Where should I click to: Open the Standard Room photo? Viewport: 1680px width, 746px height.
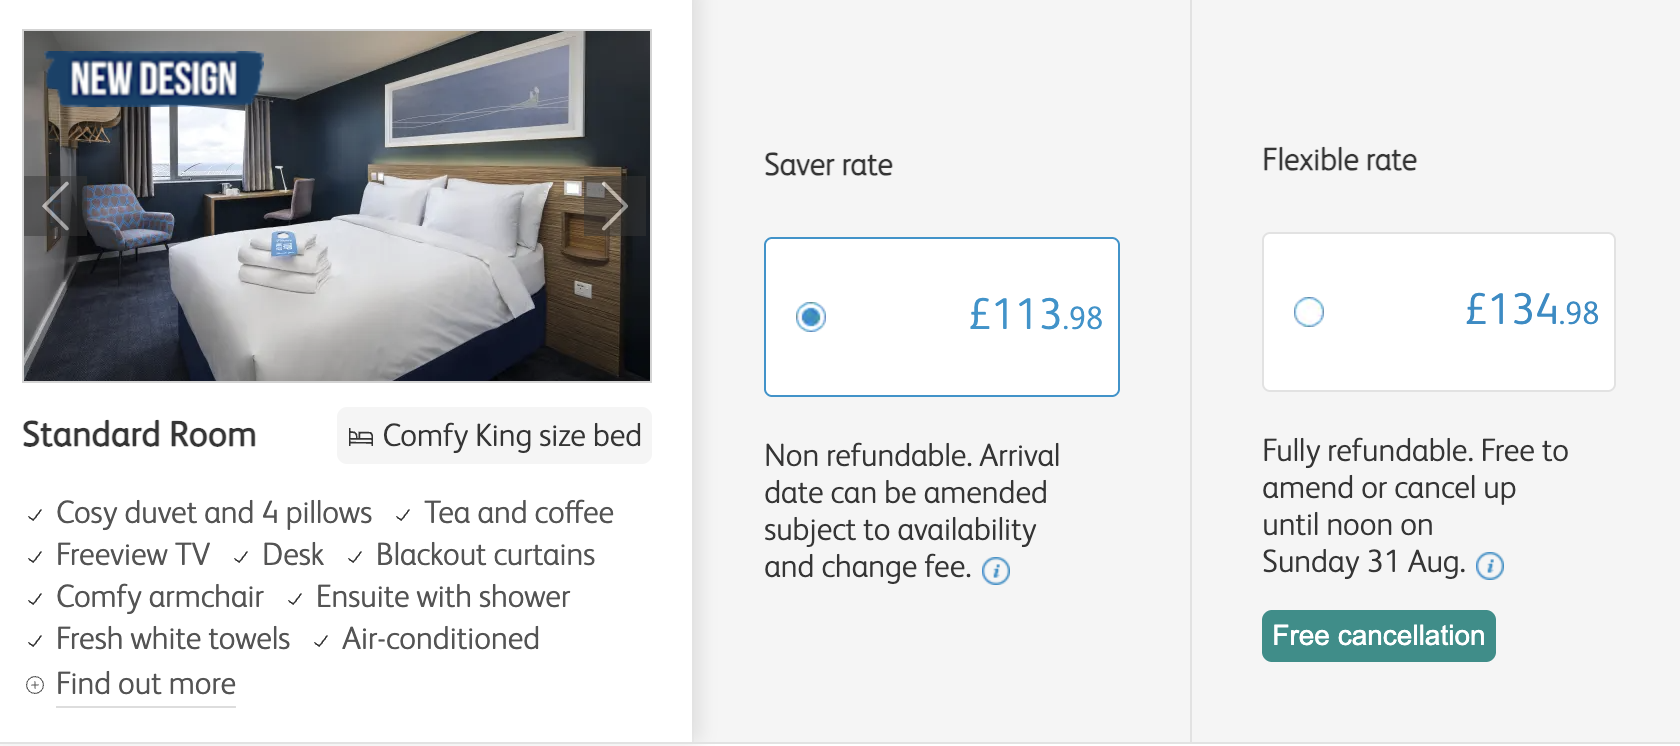(337, 206)
